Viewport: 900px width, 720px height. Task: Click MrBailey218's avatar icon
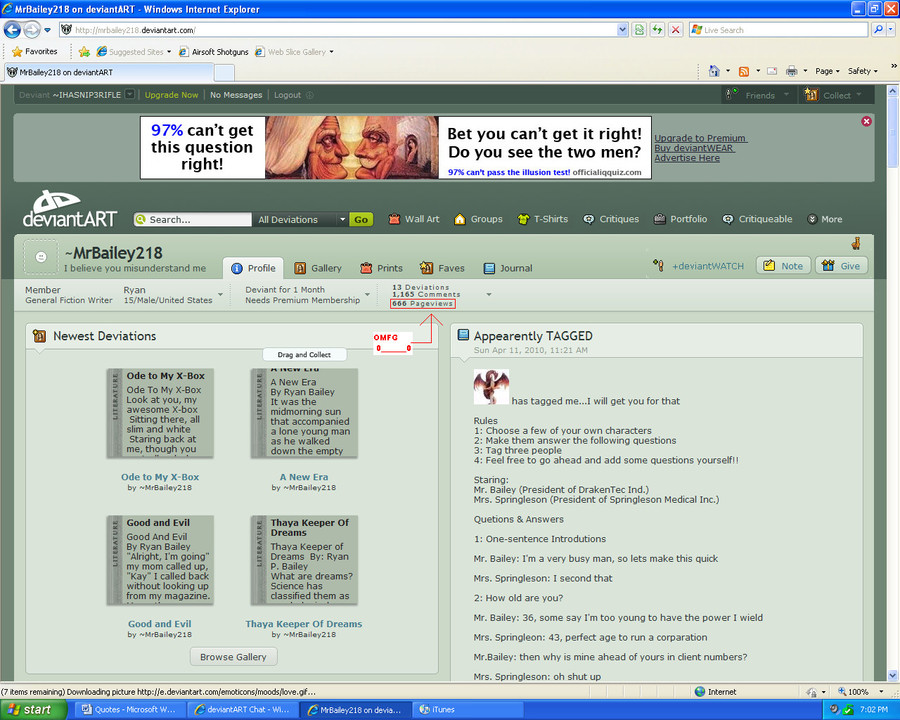41,257
